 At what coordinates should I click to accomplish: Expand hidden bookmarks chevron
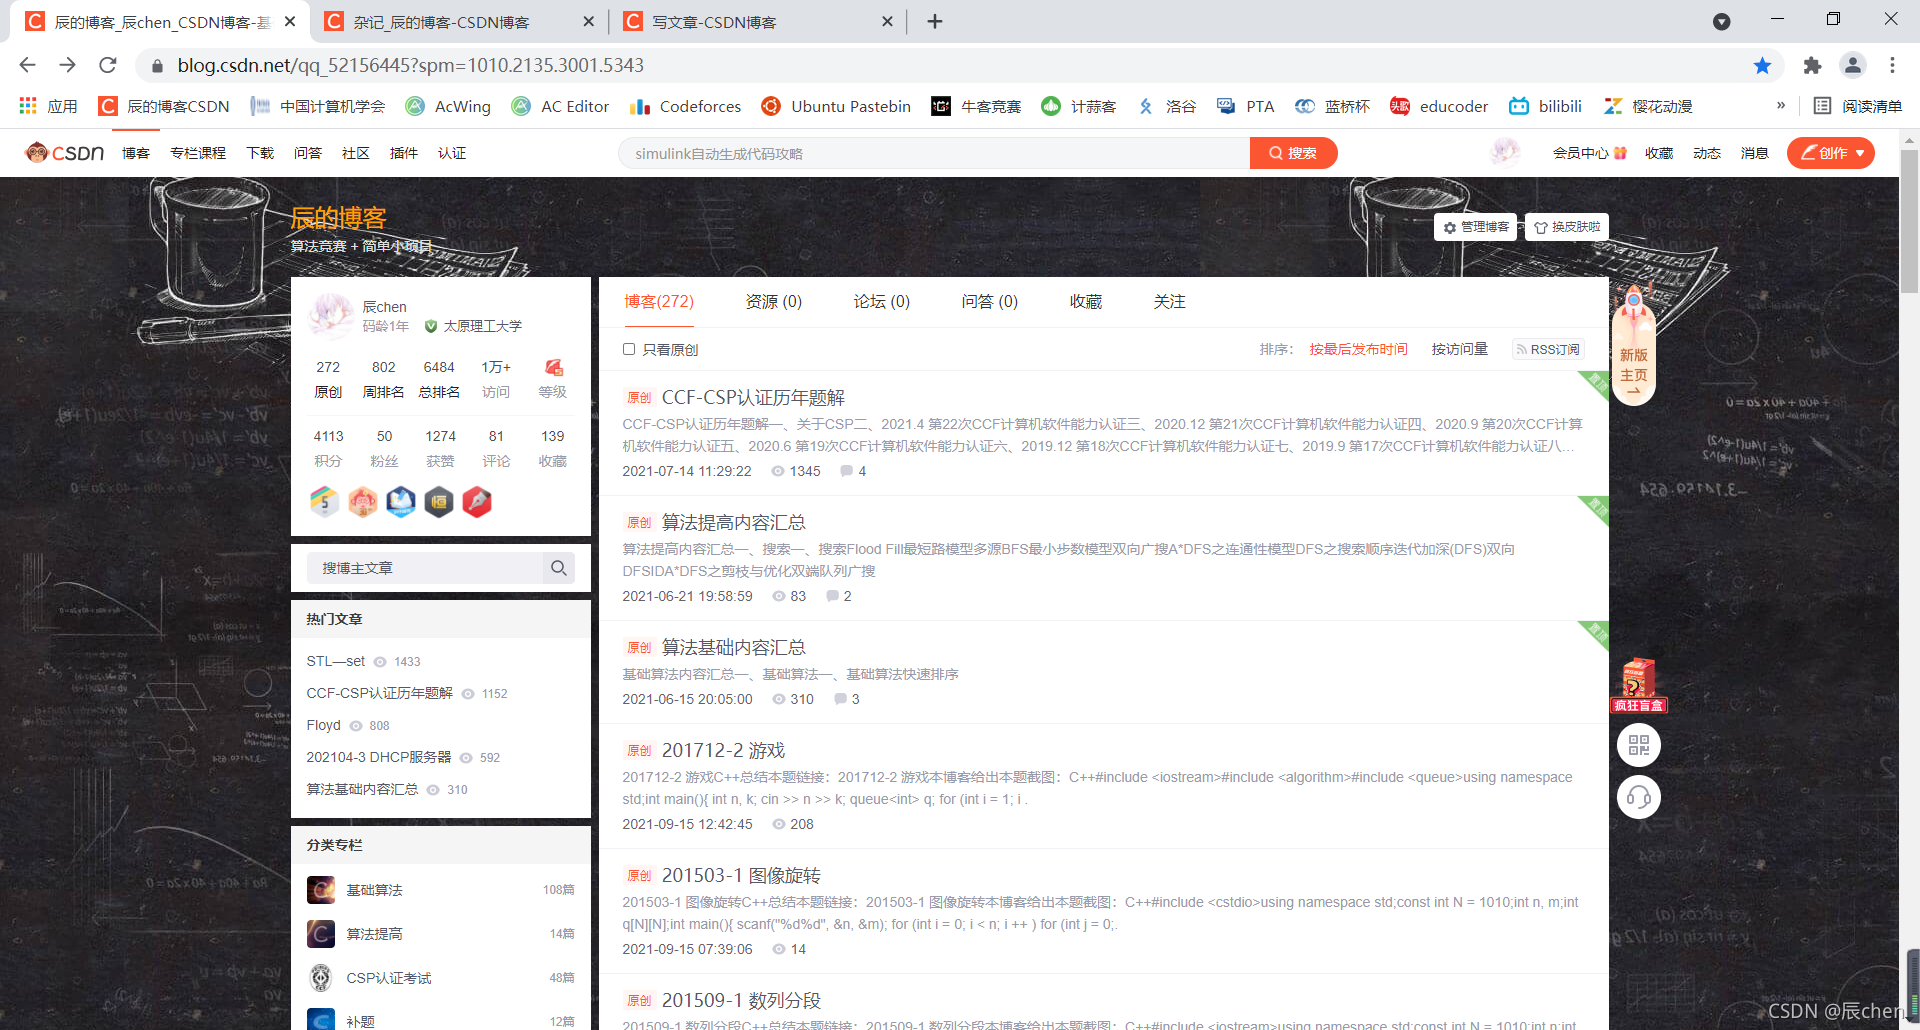point(1781,105)
